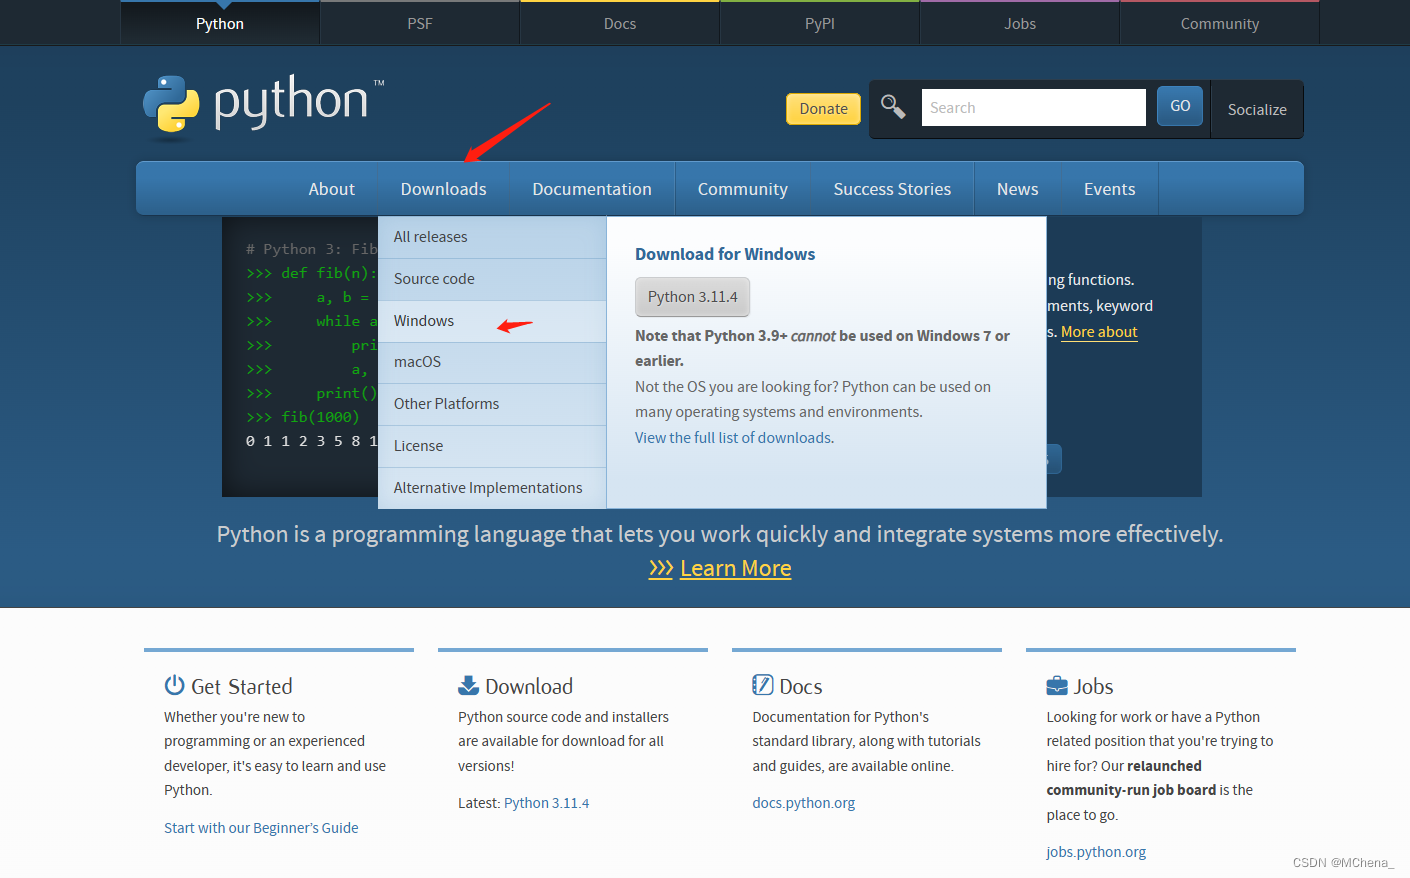Image resolution: width=1410 pixels, height=878 pixels.
Task: Open the Community top tab
Action: (1220, 23)
